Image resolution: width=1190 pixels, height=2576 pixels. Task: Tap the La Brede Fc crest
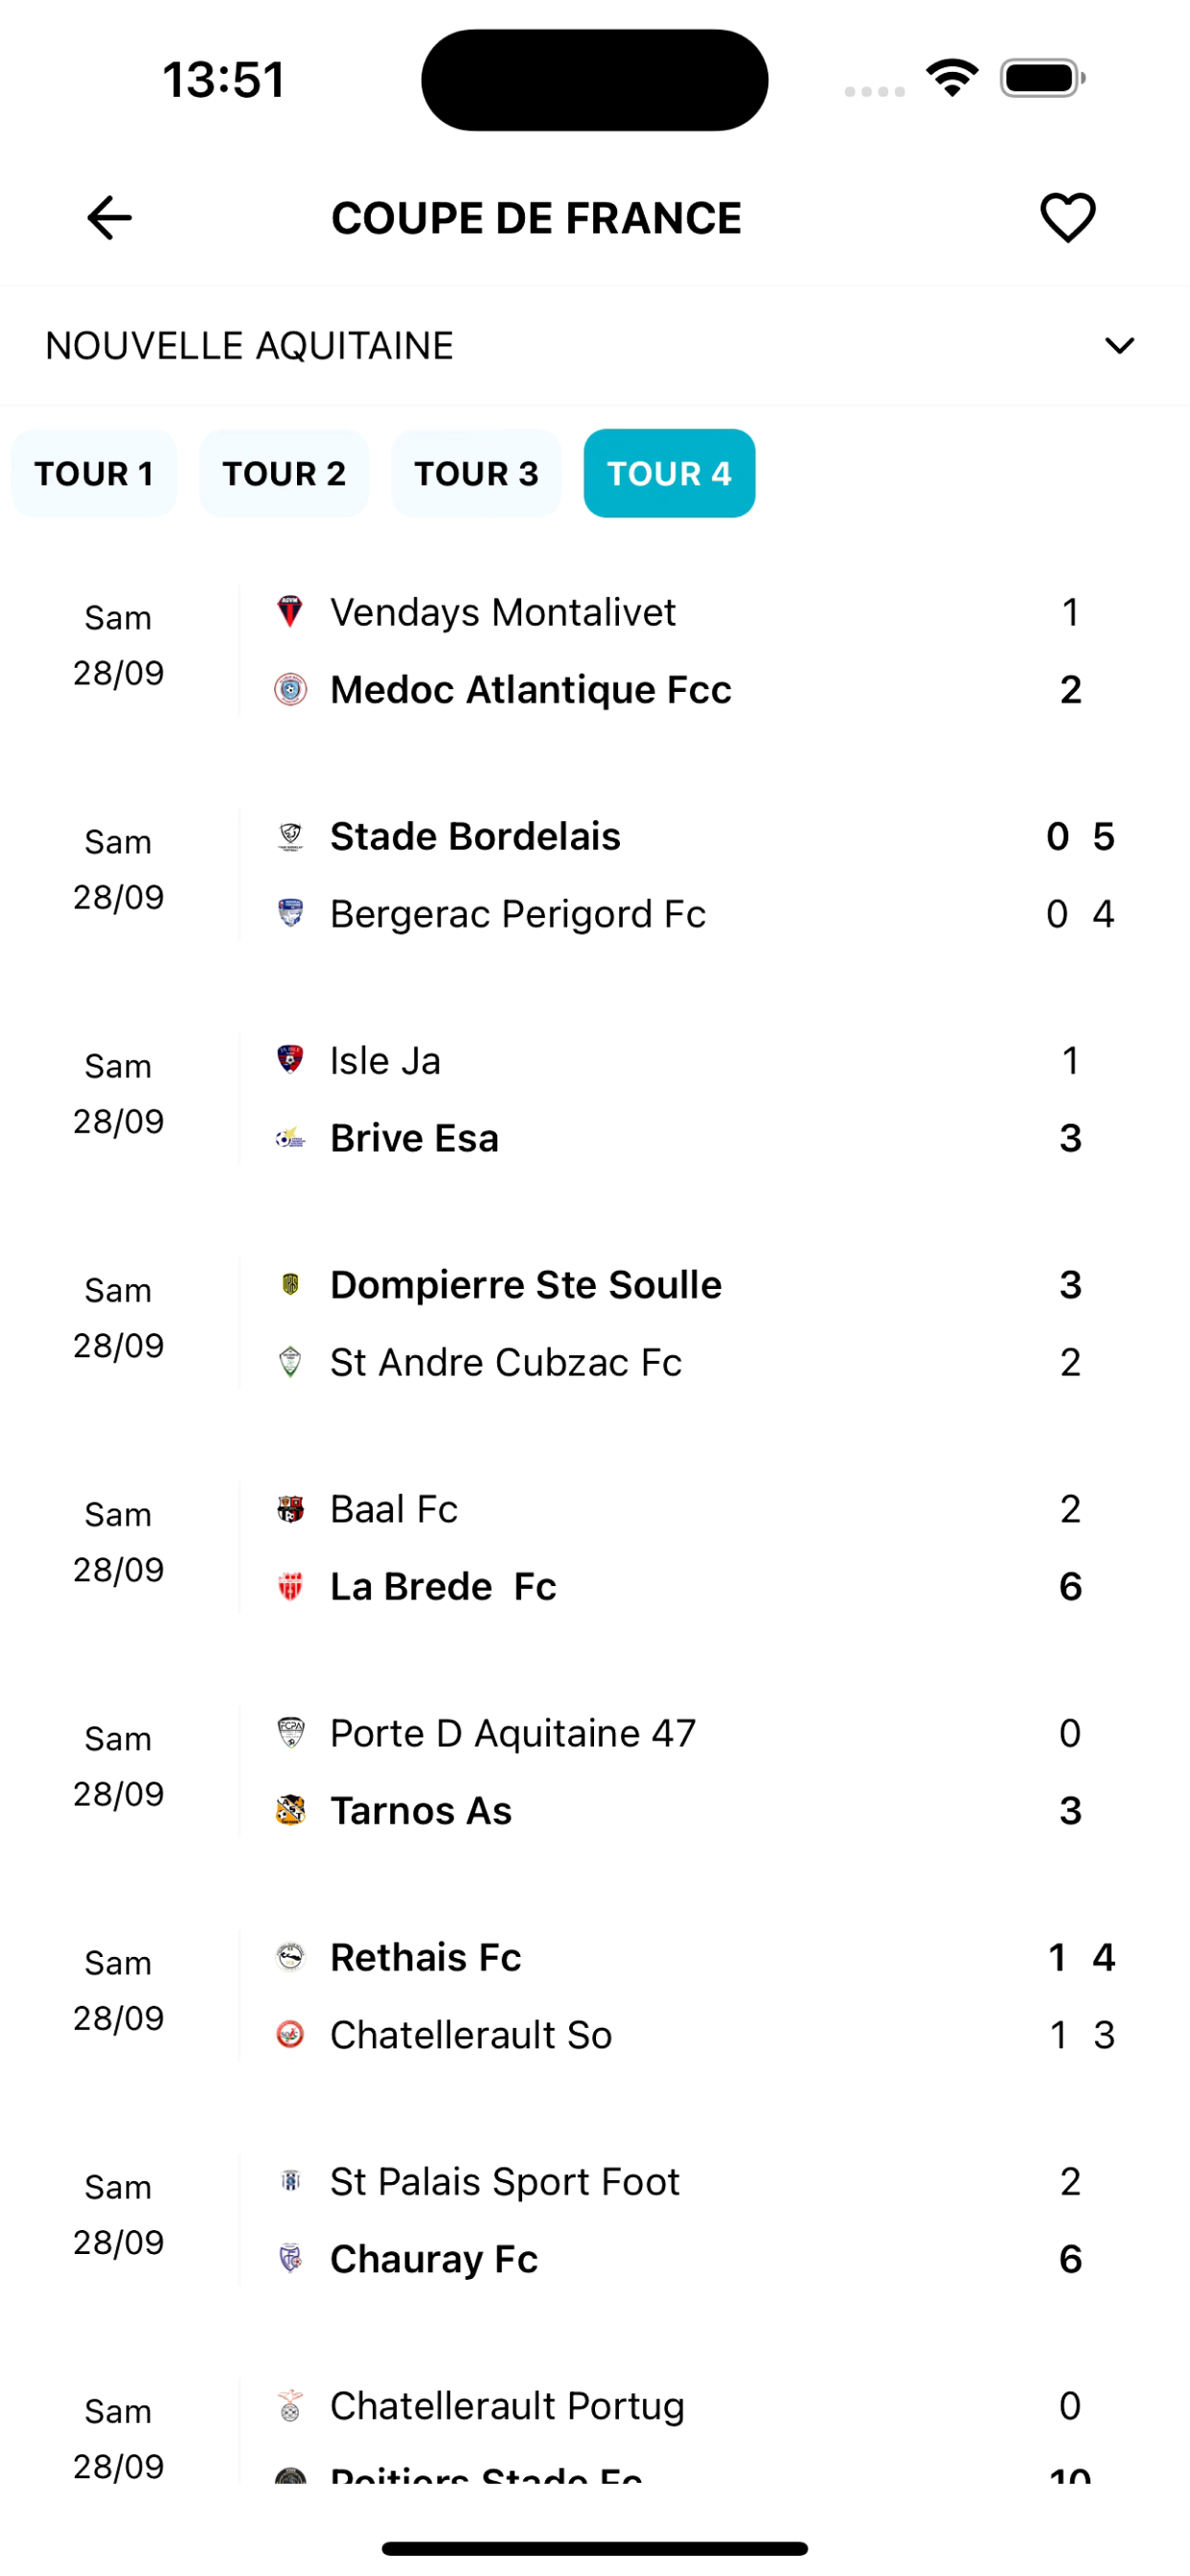coord(290,1587)
